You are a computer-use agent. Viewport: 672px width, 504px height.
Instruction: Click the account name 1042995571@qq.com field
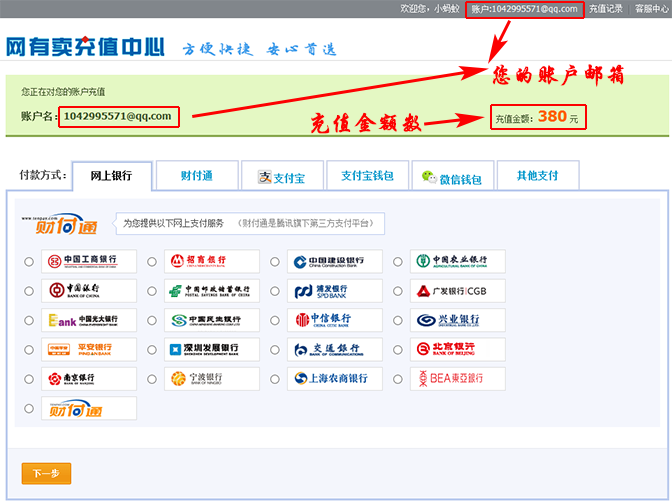point(117,116)
